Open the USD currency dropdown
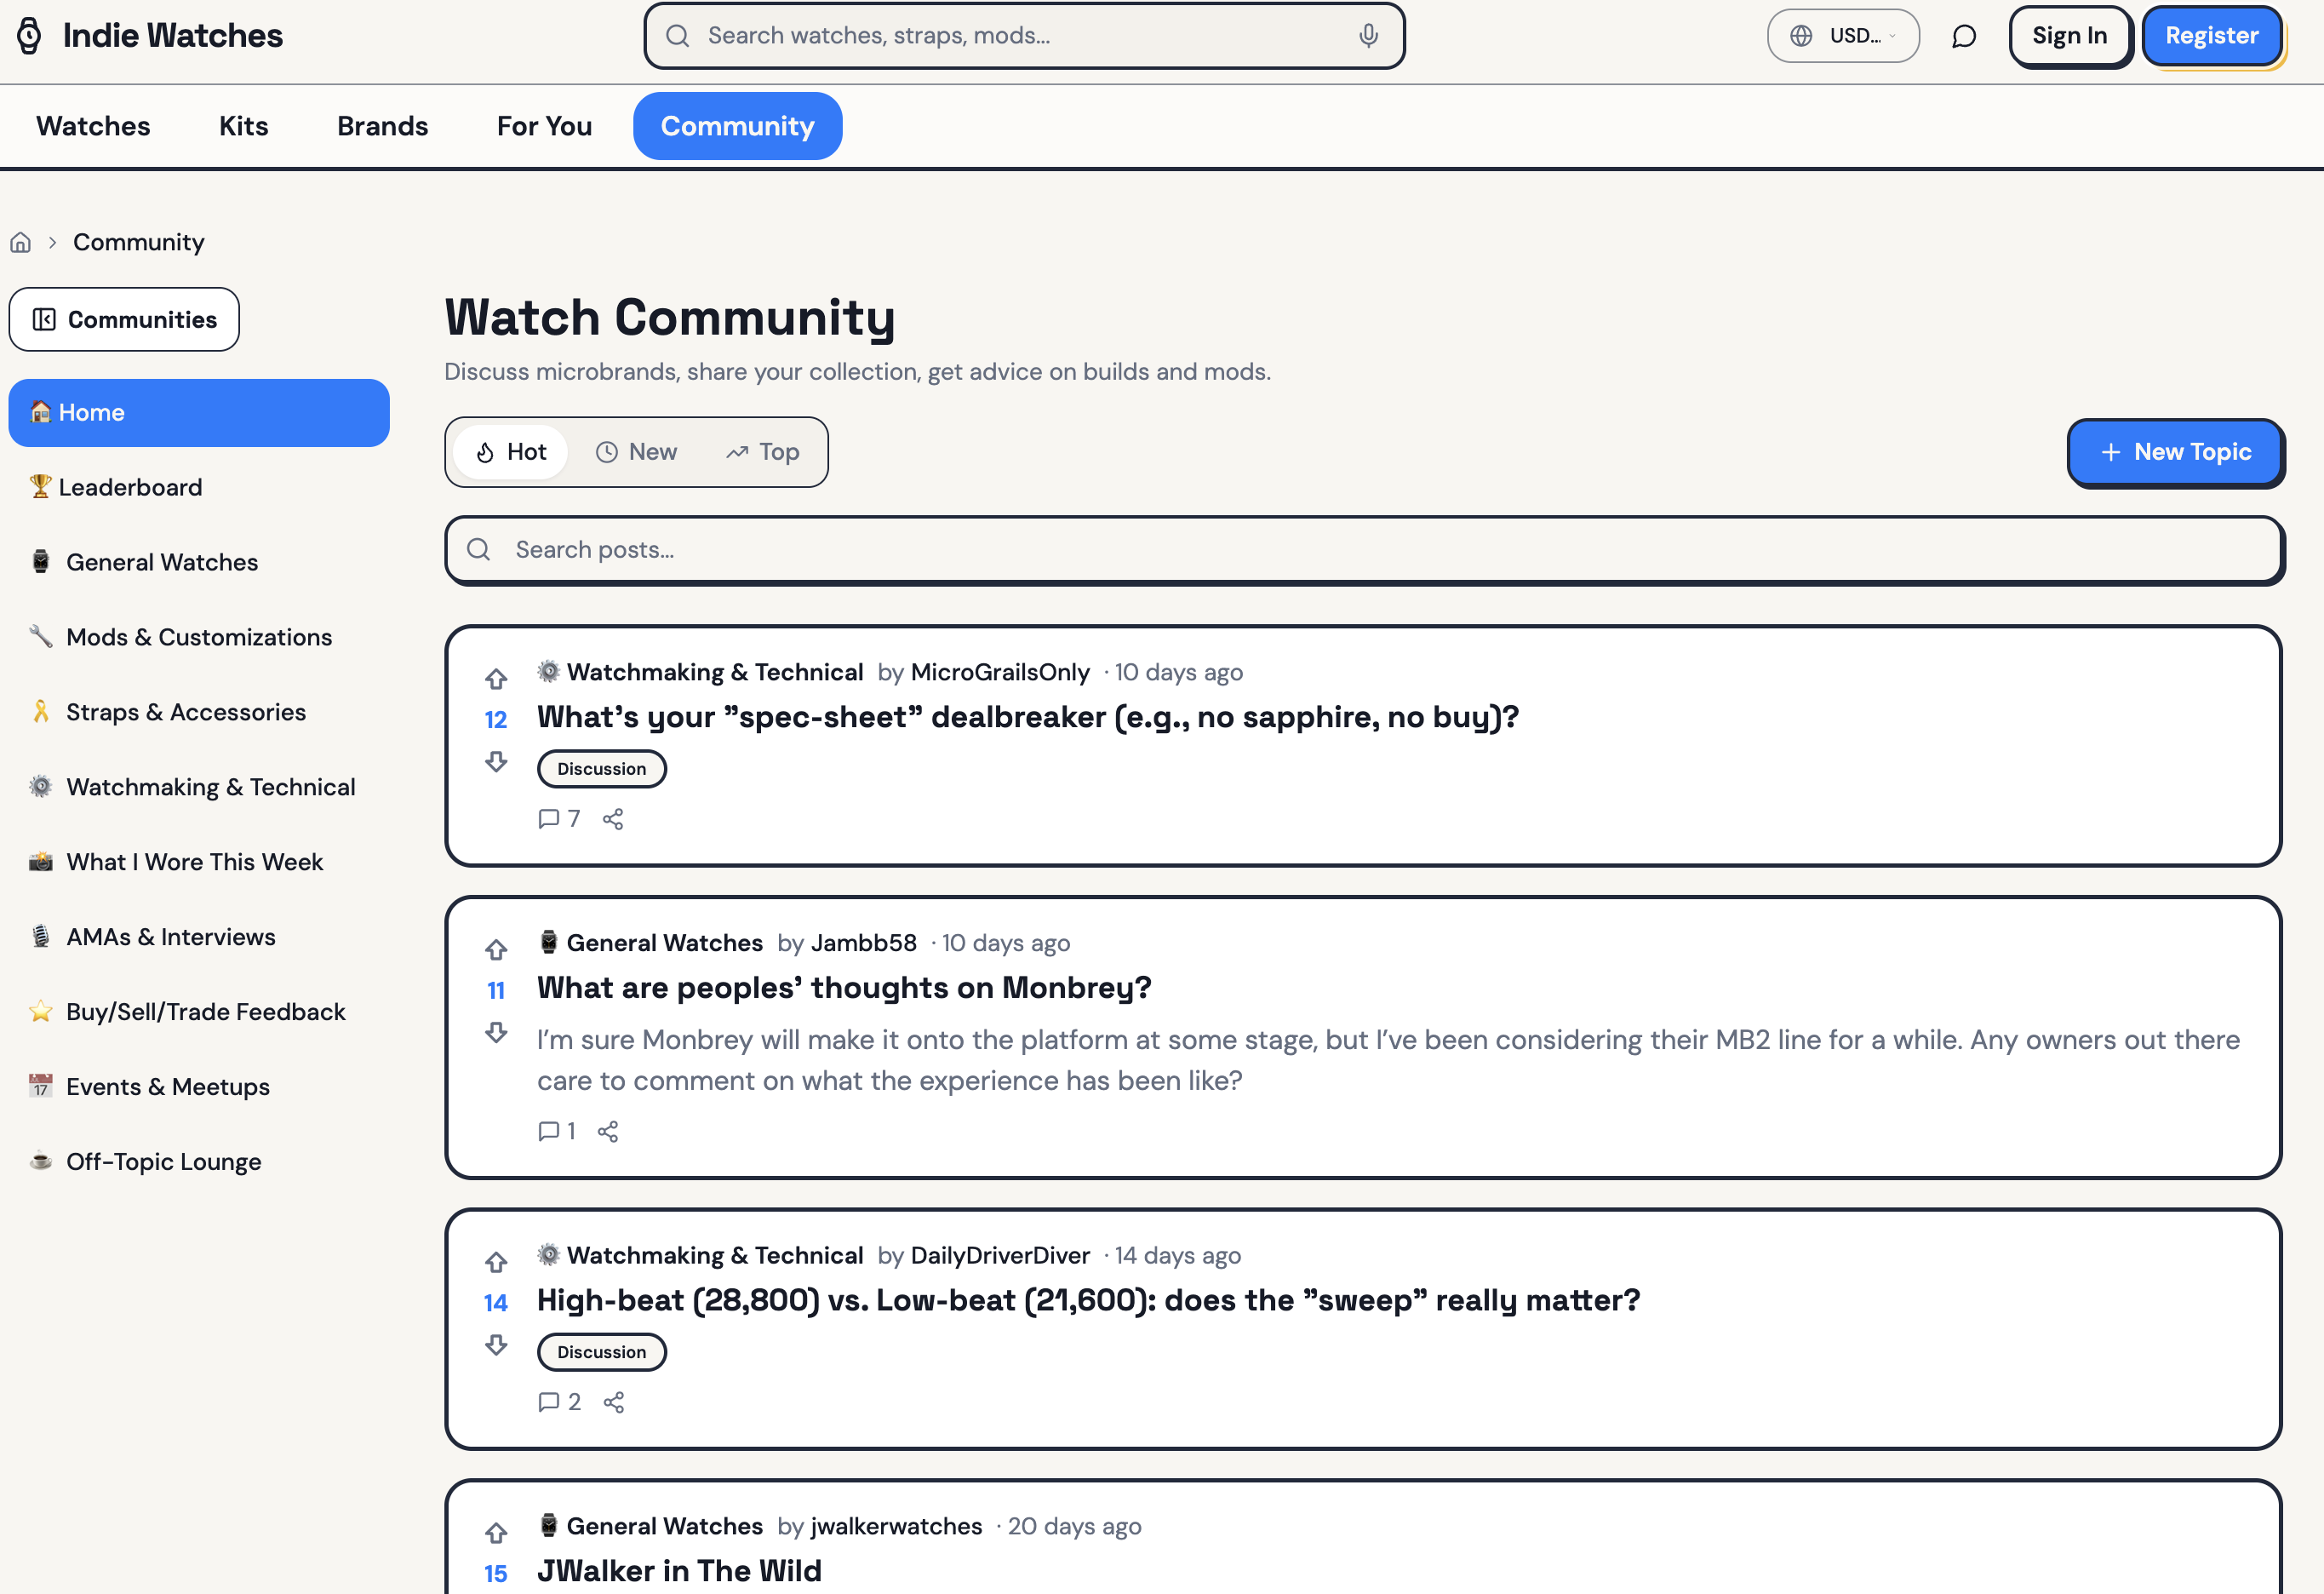The height and width of the screenshot is (1594, 2324). pos(1842,36)
